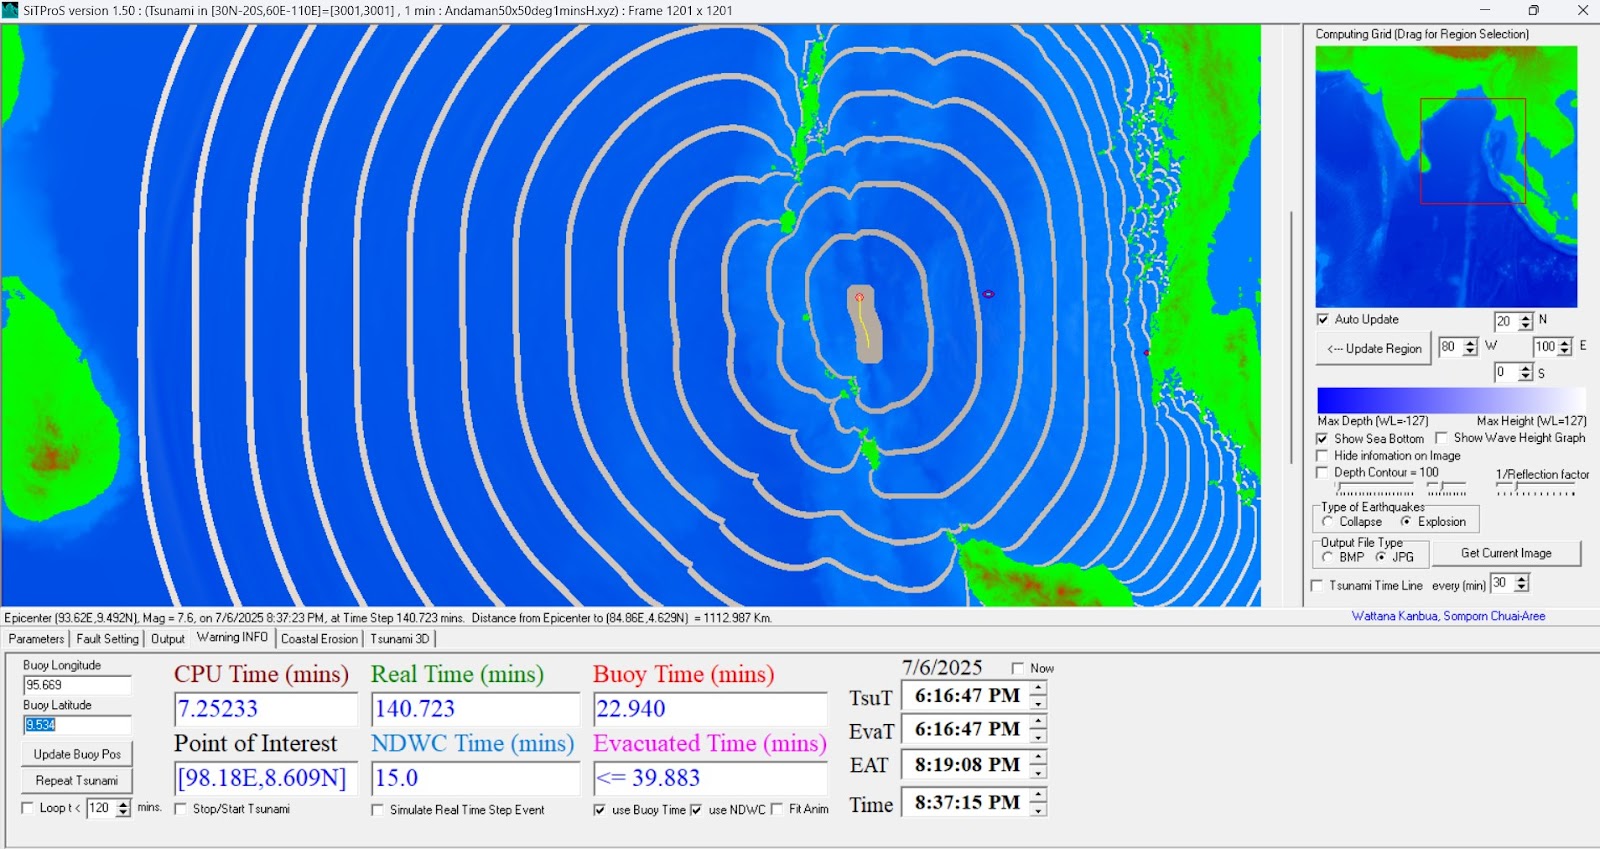Open Wattana Kanbua, Sompom Chuai-Aree credit link
Viewport: 1600px width, 849px height.
pos(1448,616)
